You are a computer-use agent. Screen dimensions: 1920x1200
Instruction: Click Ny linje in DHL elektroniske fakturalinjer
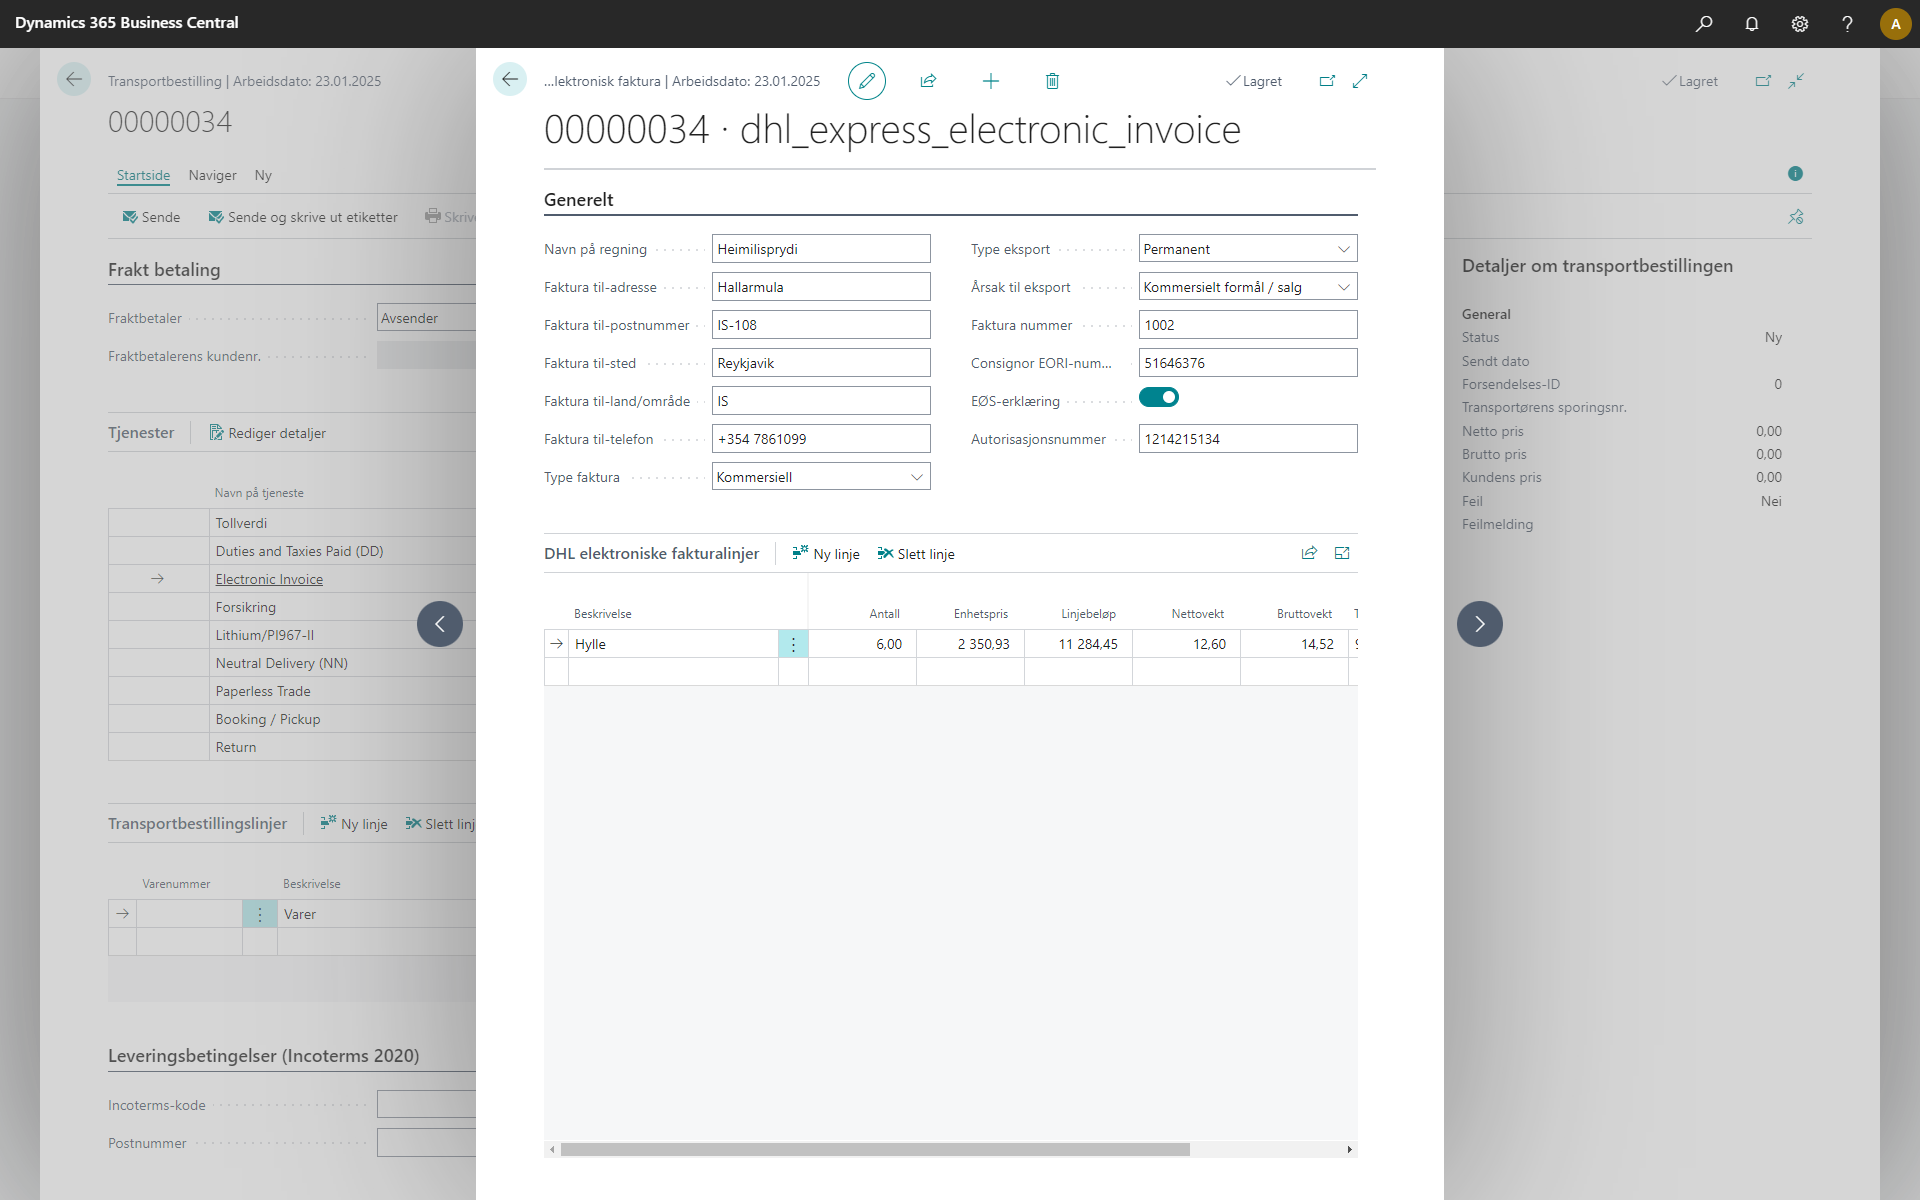pyautogui.click(x=826, y=553)
